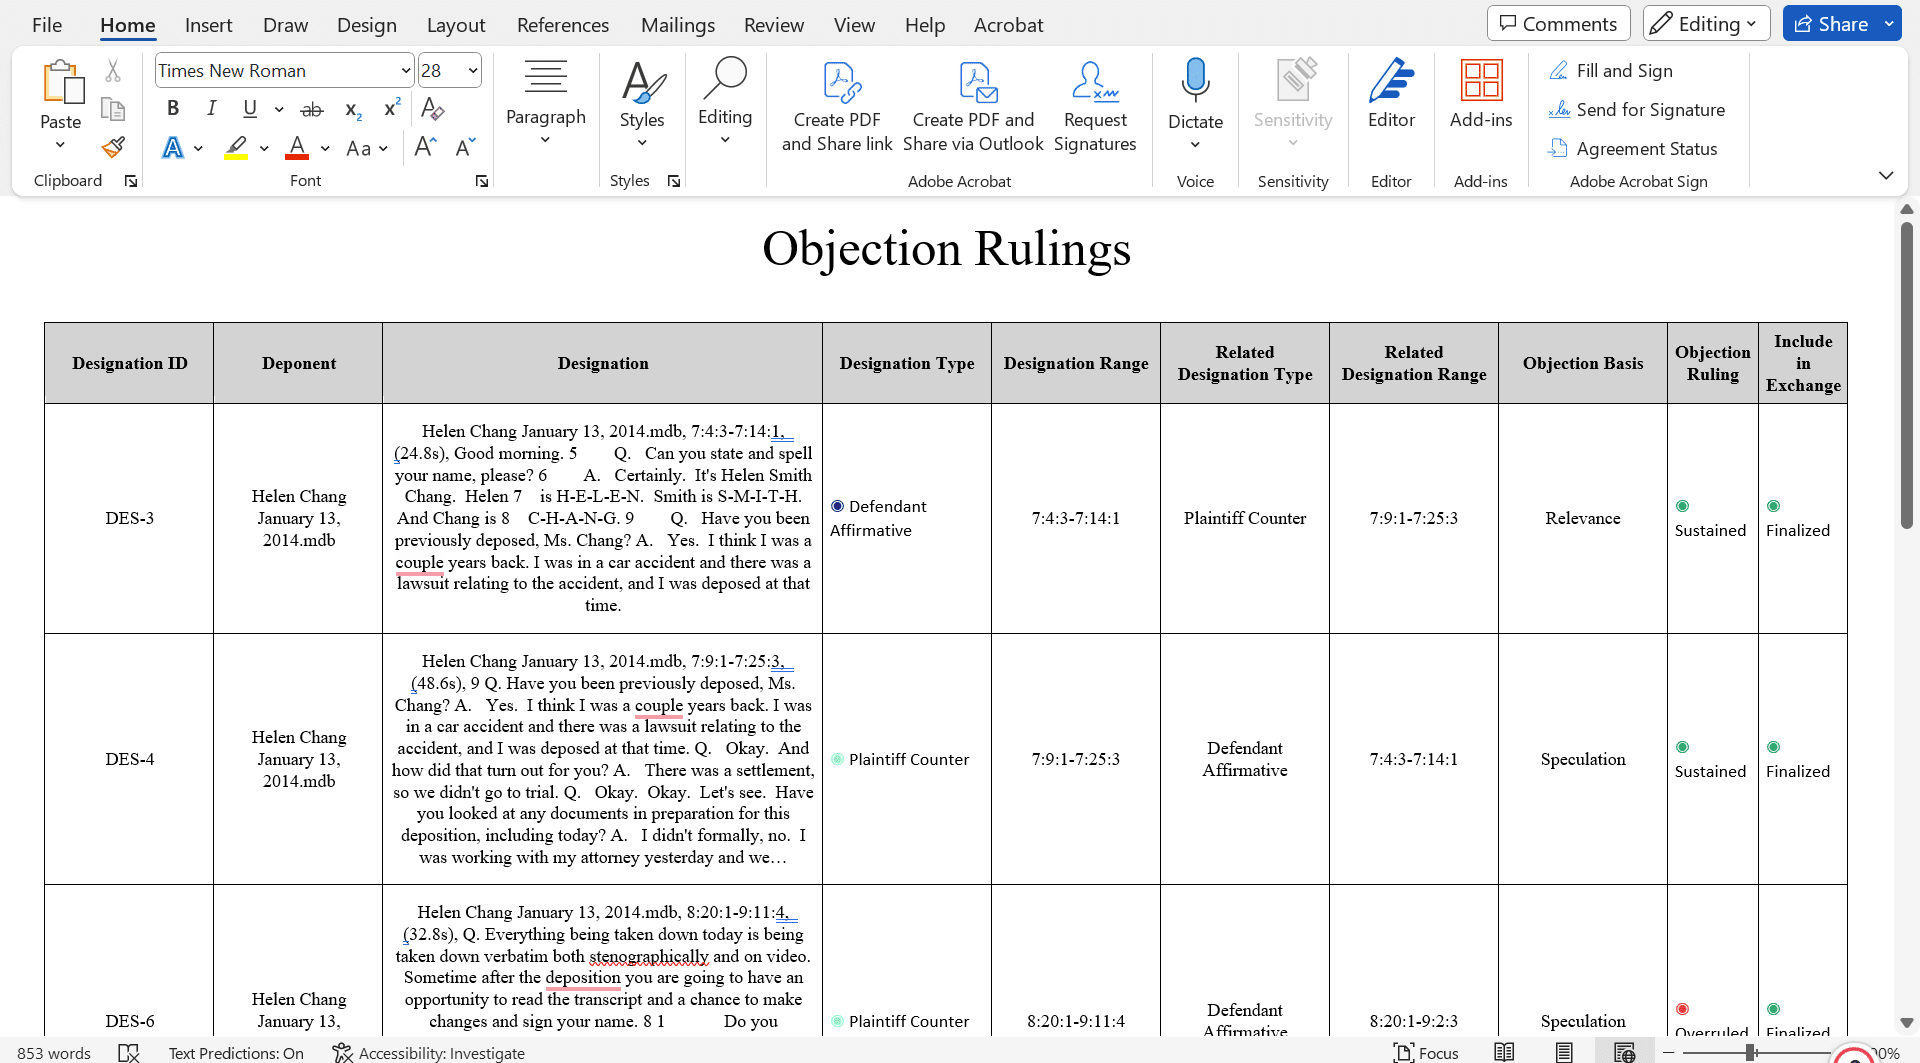
Task: Open the Mailings tab
Action: [677, 25]
